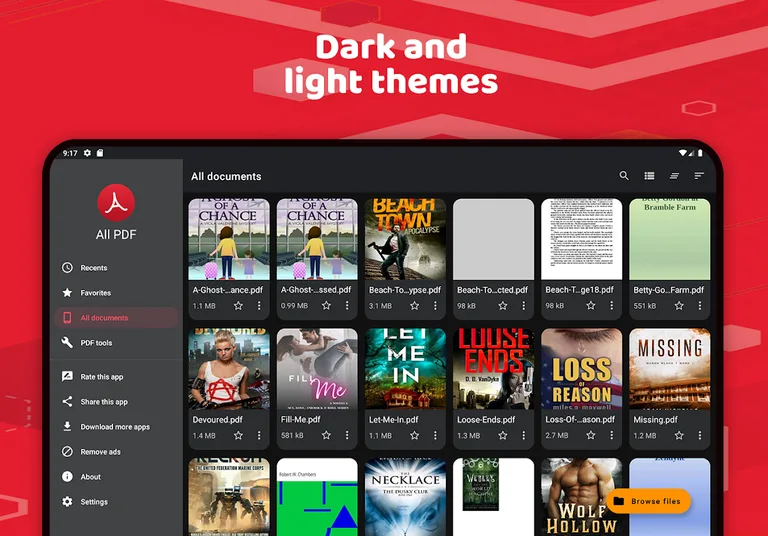Open the Wolf Hollow cover thumbnail
This screenshot has width=768, height=536.
click(x=581, y=497)
